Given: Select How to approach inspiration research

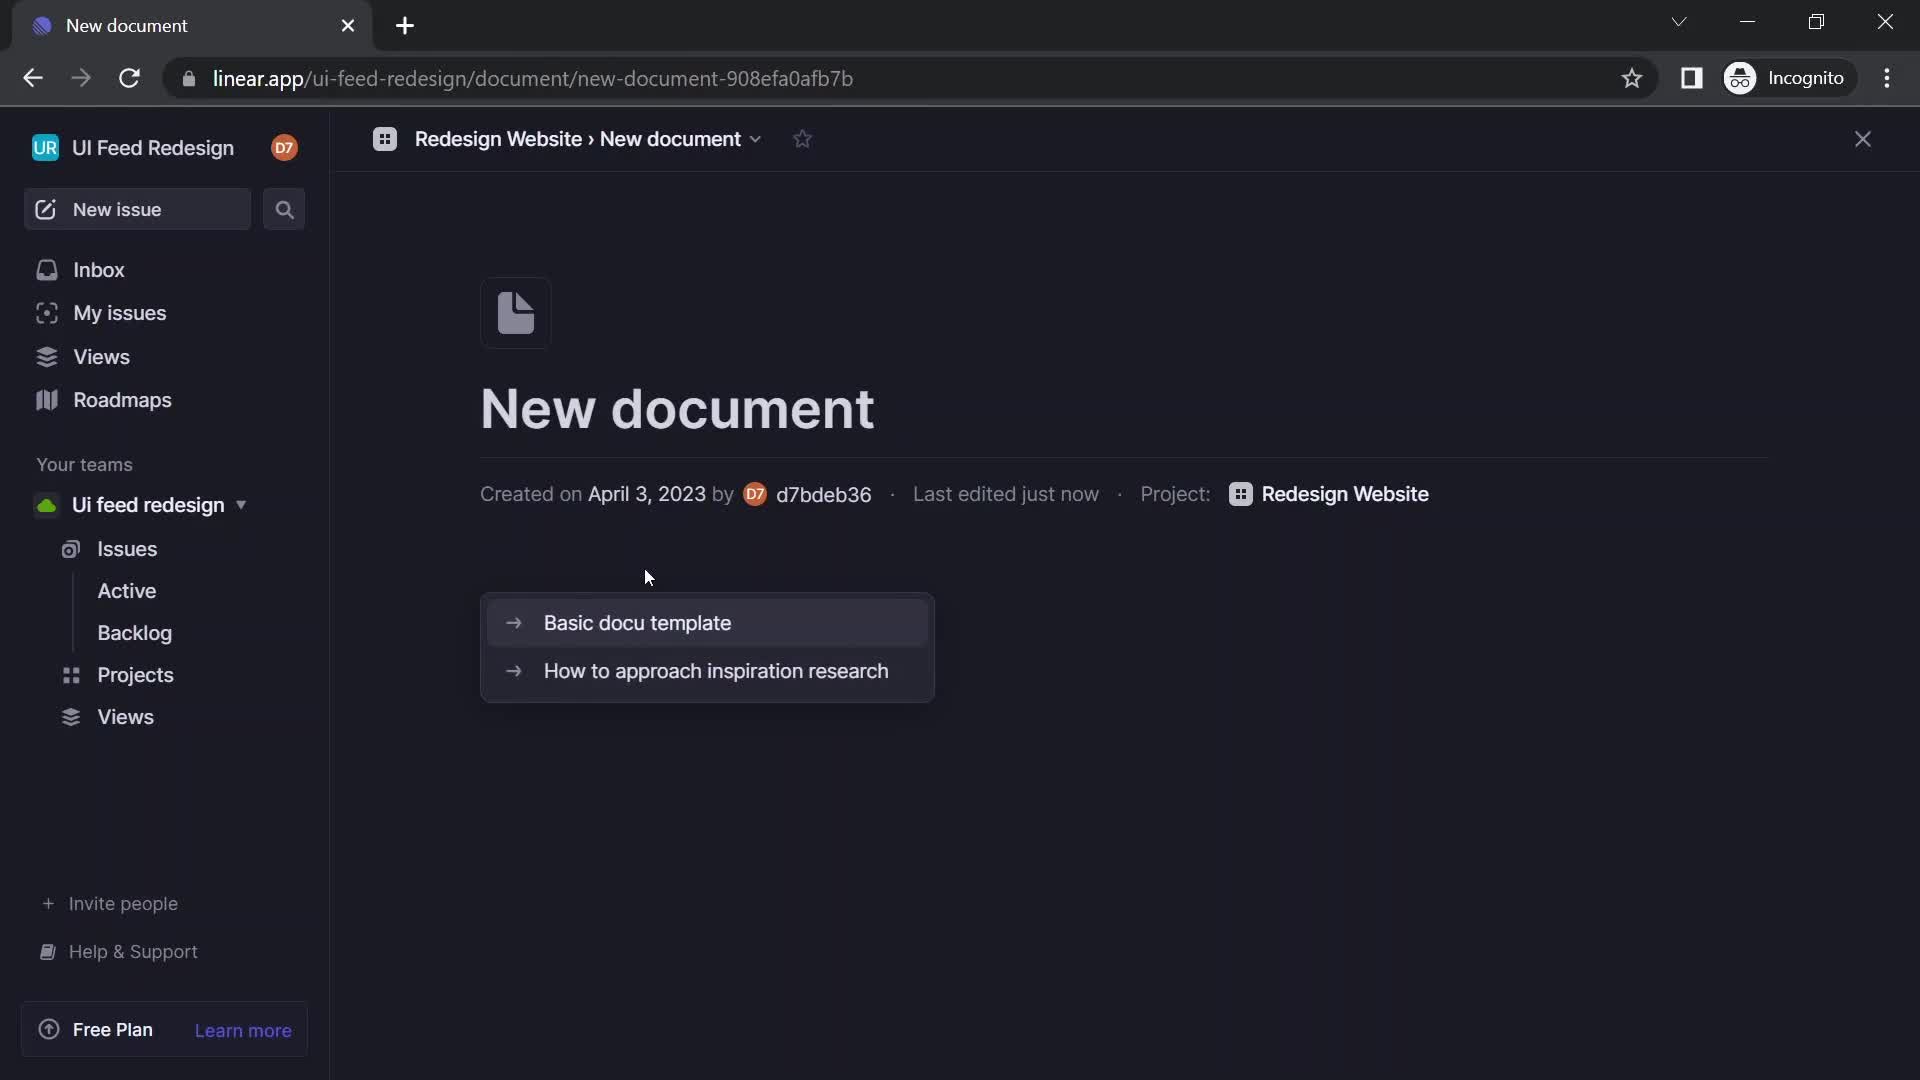Looking at the screenshot, I should [707, 671].
